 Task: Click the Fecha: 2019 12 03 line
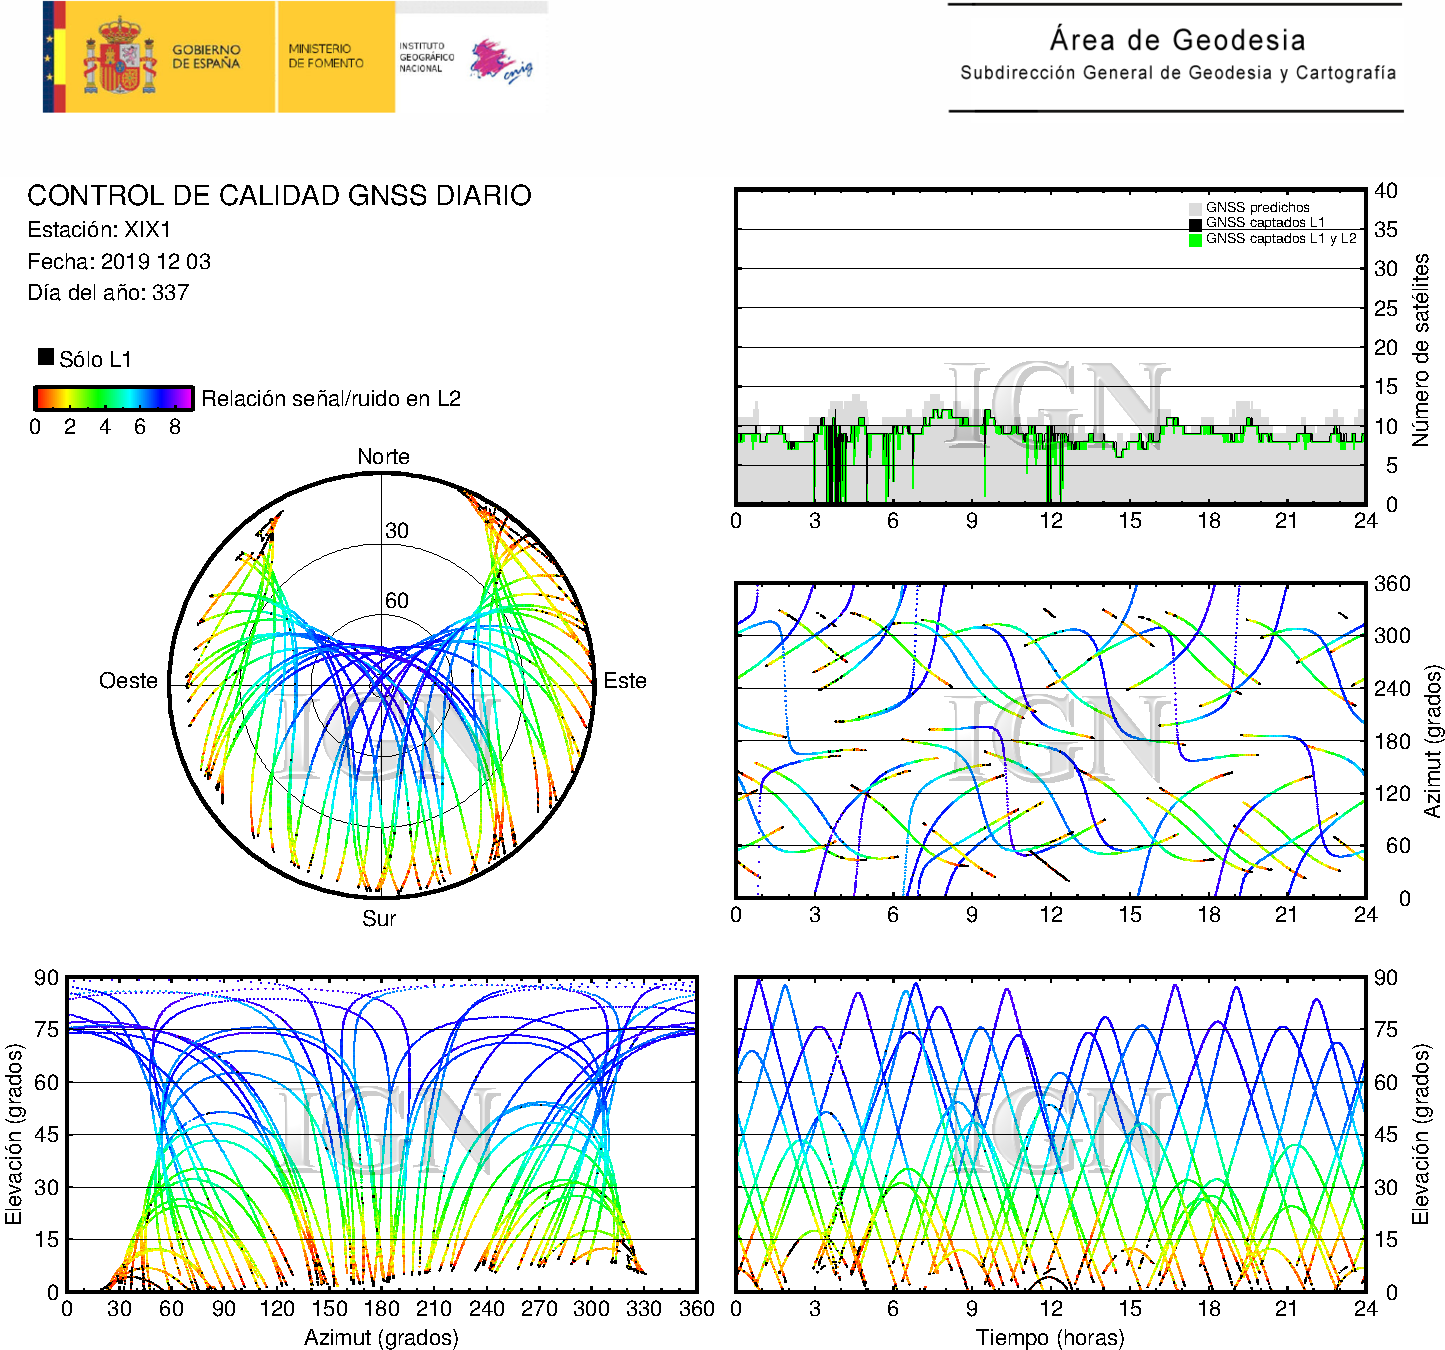click(x=119, y=262)
